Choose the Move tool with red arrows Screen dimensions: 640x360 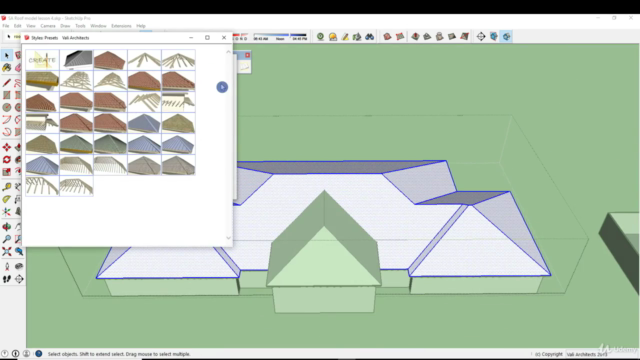point(7,147)
